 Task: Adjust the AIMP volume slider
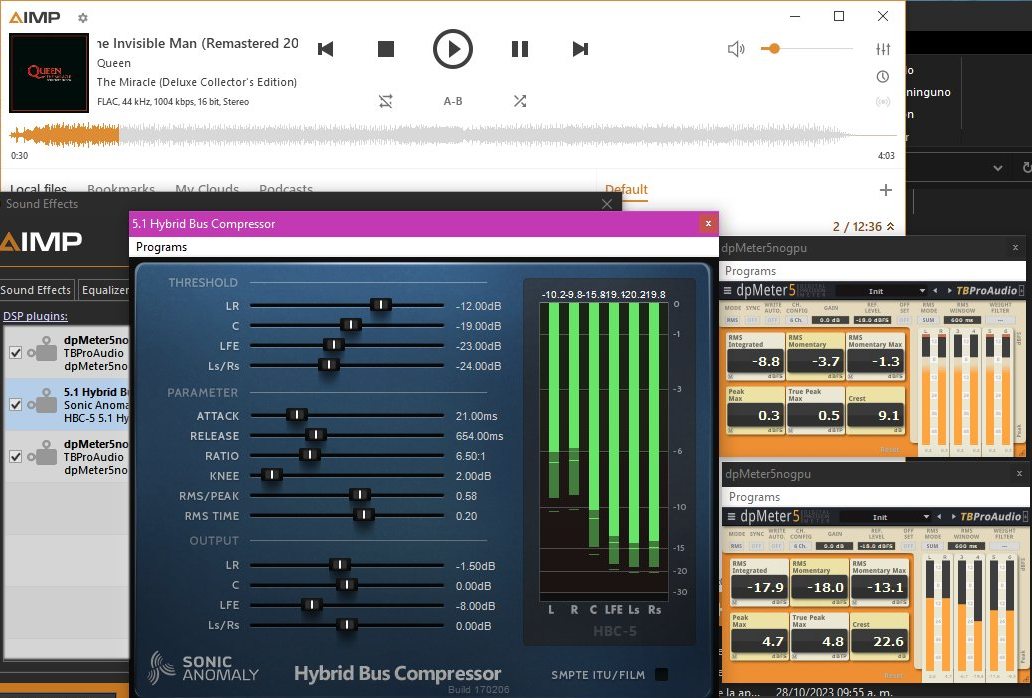(x=807, y=49)
